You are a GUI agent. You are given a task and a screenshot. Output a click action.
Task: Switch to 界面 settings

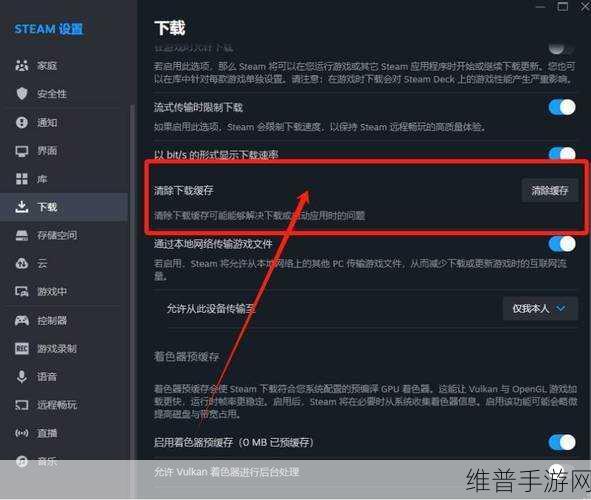point(64,151)
